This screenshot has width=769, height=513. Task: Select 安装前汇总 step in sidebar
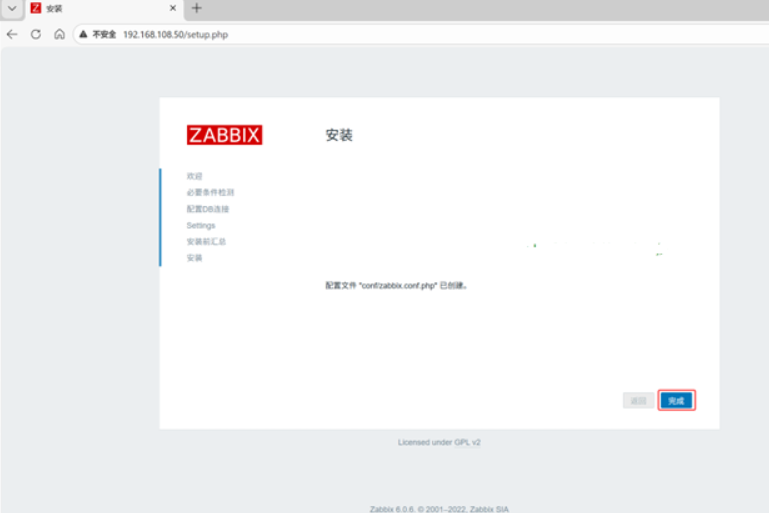[206, 242]
